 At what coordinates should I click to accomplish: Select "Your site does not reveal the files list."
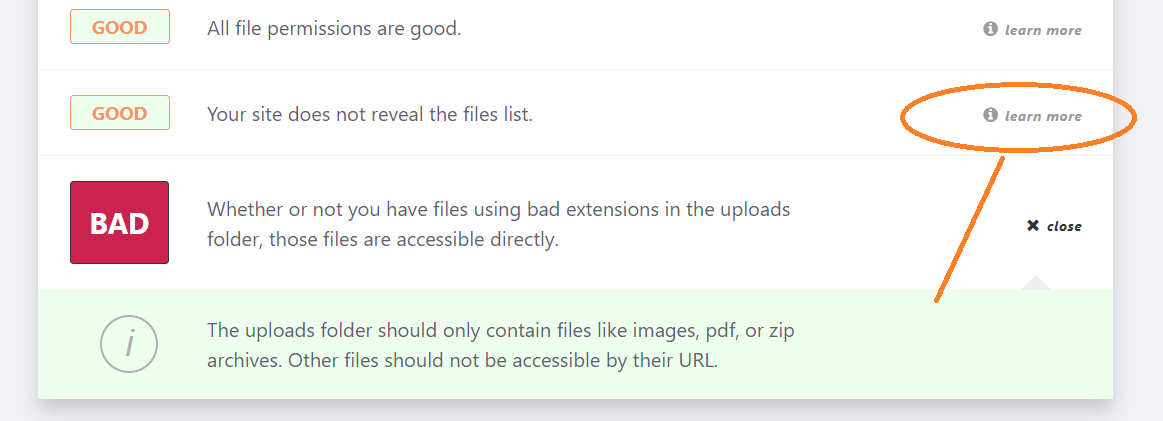click(x=370, y=115)
